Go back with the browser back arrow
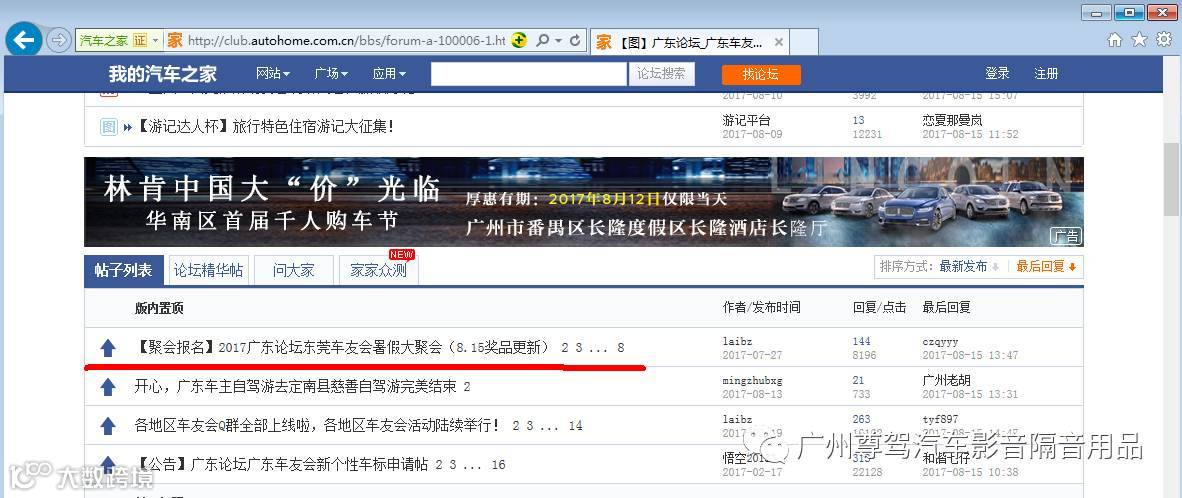 [x=24, y=40]
